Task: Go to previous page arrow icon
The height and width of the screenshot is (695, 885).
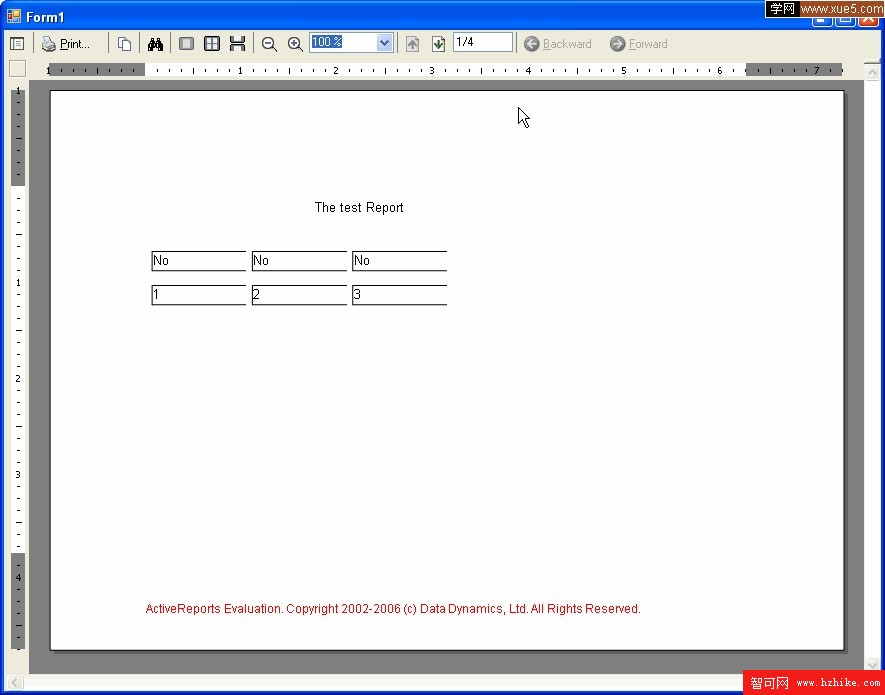Action: tap(413, 43)
